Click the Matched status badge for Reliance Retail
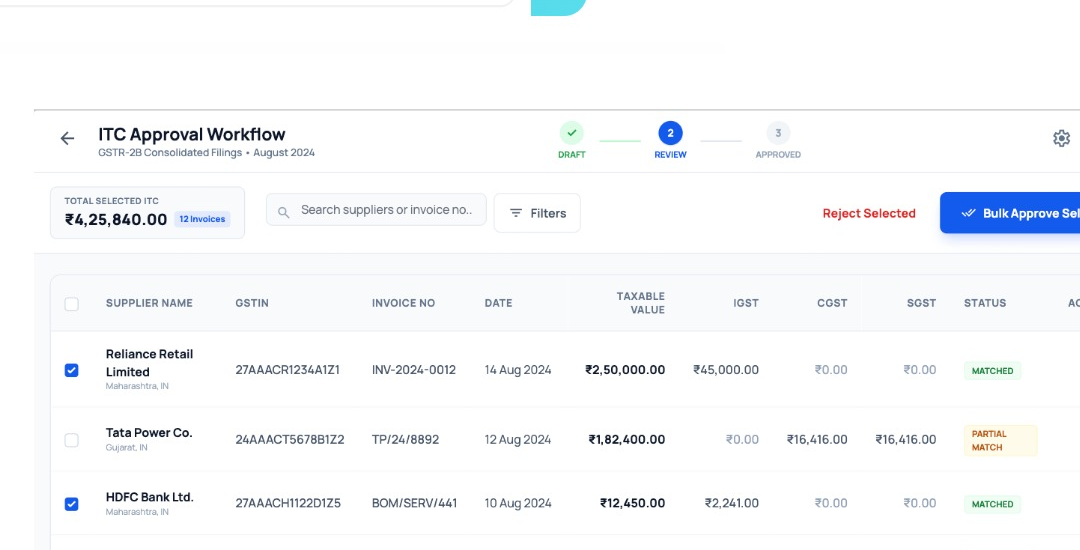This screenshot has width=1080, height=550. click(993, 370)
